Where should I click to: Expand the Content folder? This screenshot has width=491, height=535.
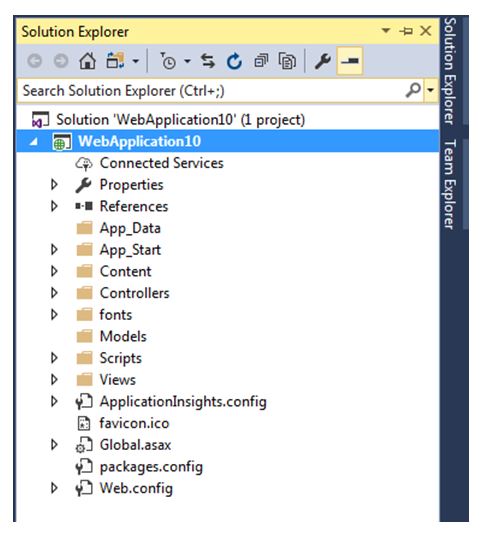pyautogui.click(x=54, y=271)
